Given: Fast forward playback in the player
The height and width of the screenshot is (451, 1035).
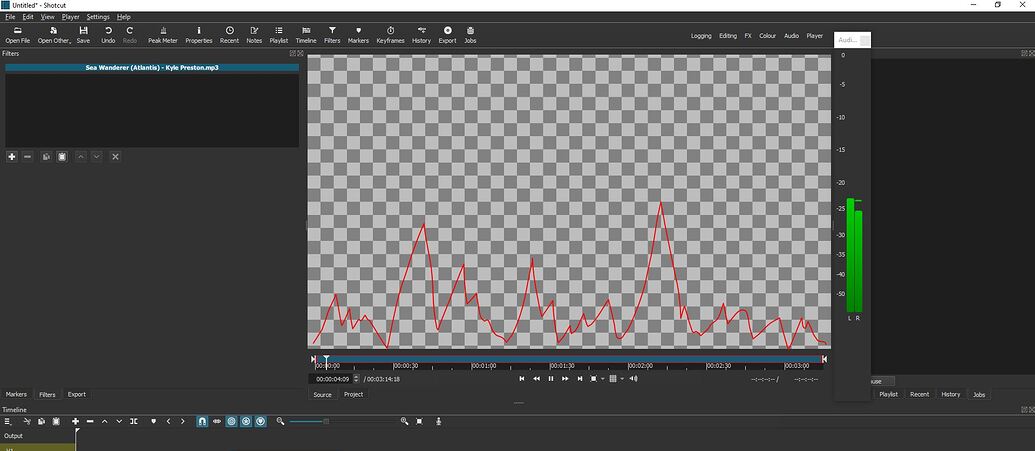Looking at the screenshot, I should pyautogui.click(x=565, y=378).
